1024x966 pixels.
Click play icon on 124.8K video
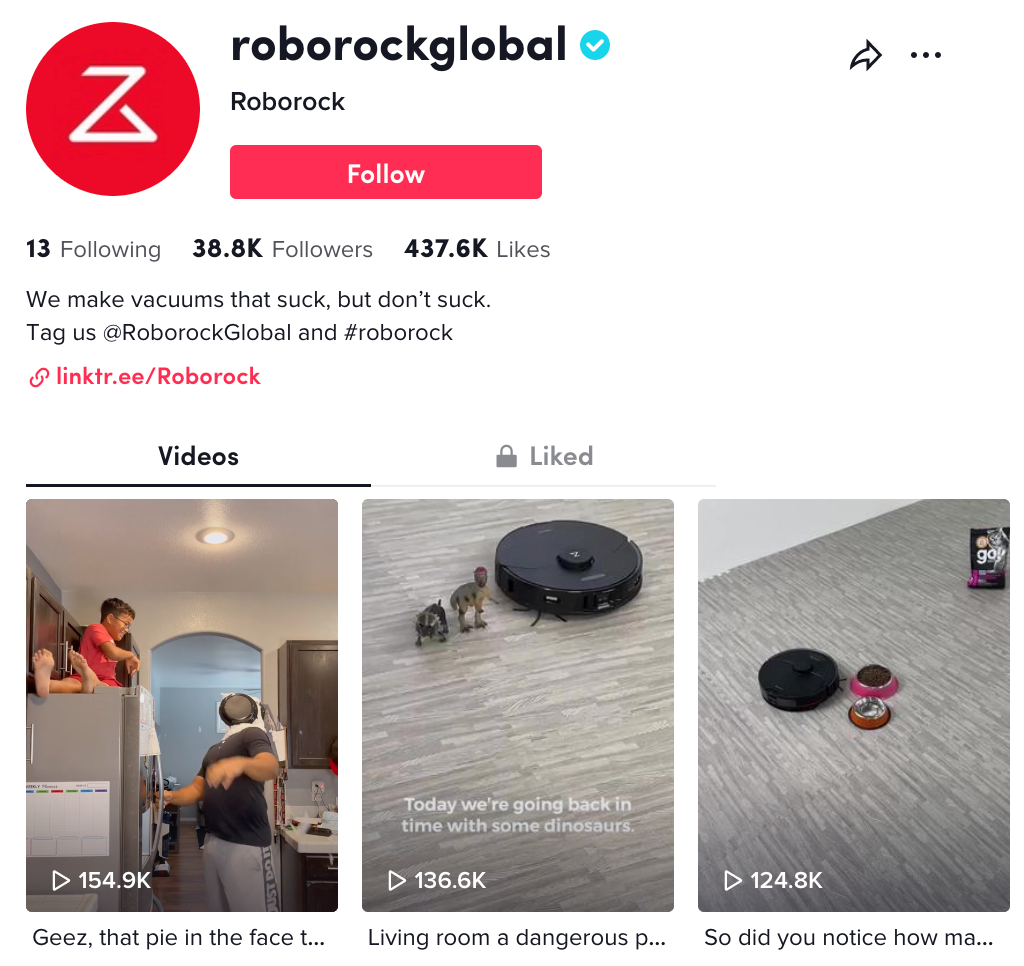pos(733,880)
